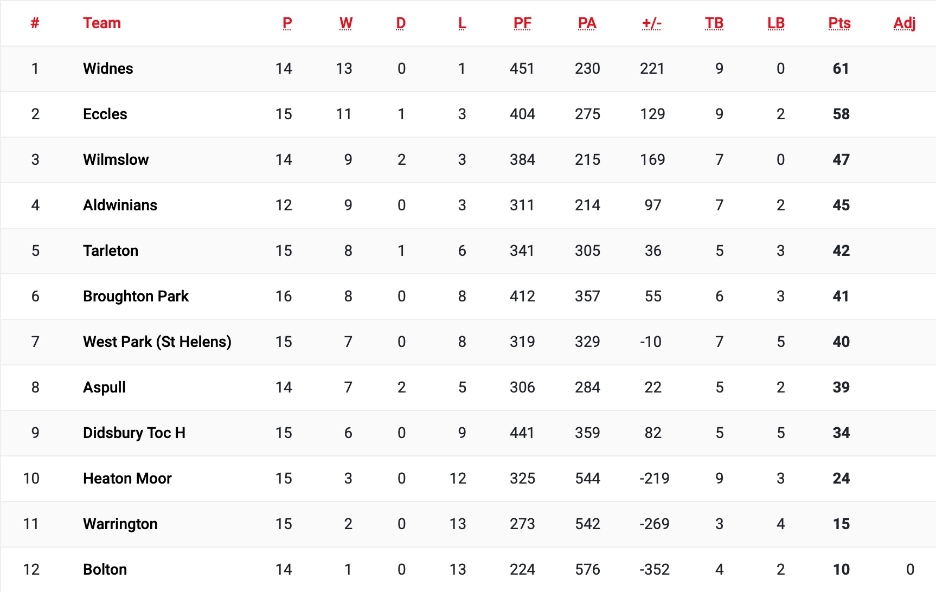Select the Wilmslow team name
The height and width of the screenshot is (592, 936).
tap(116, 160)
